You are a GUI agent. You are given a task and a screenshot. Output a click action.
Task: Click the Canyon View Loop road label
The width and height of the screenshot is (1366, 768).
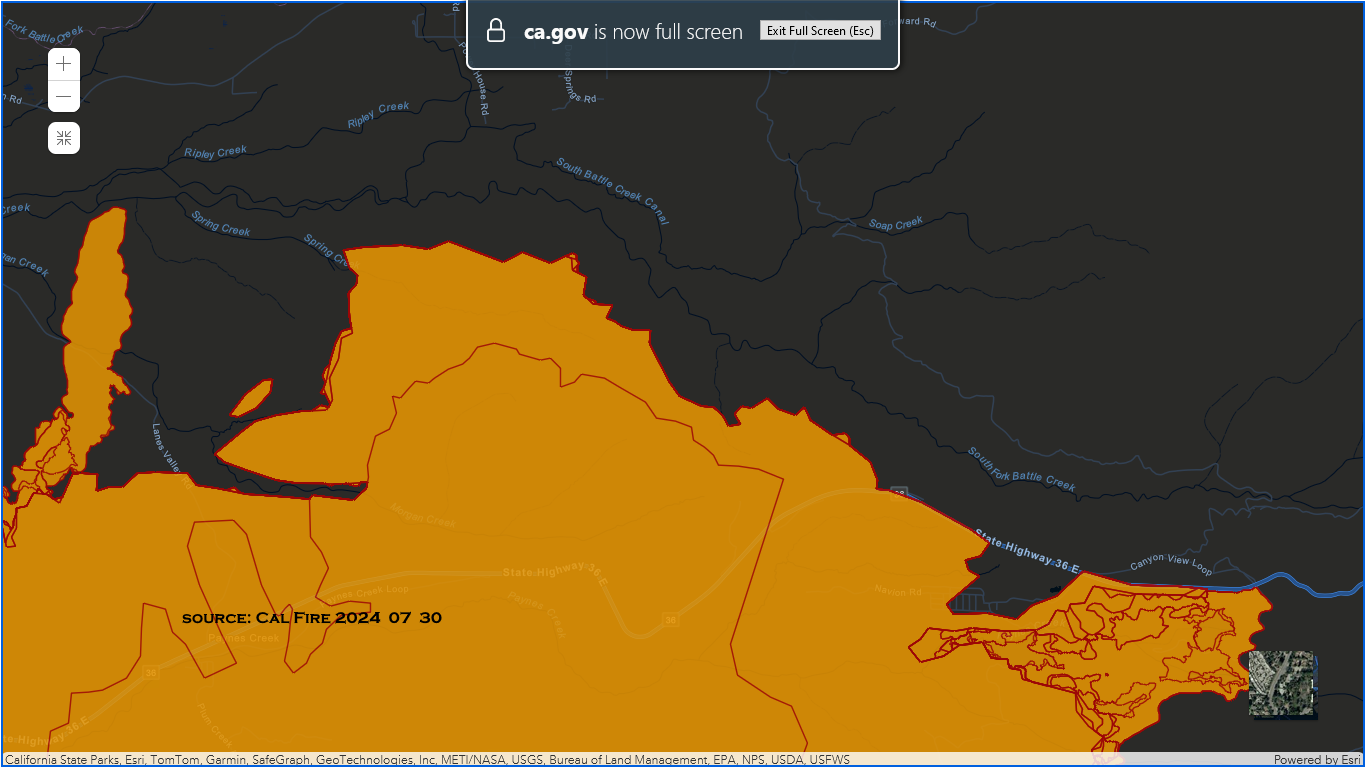pos(1171,566)
